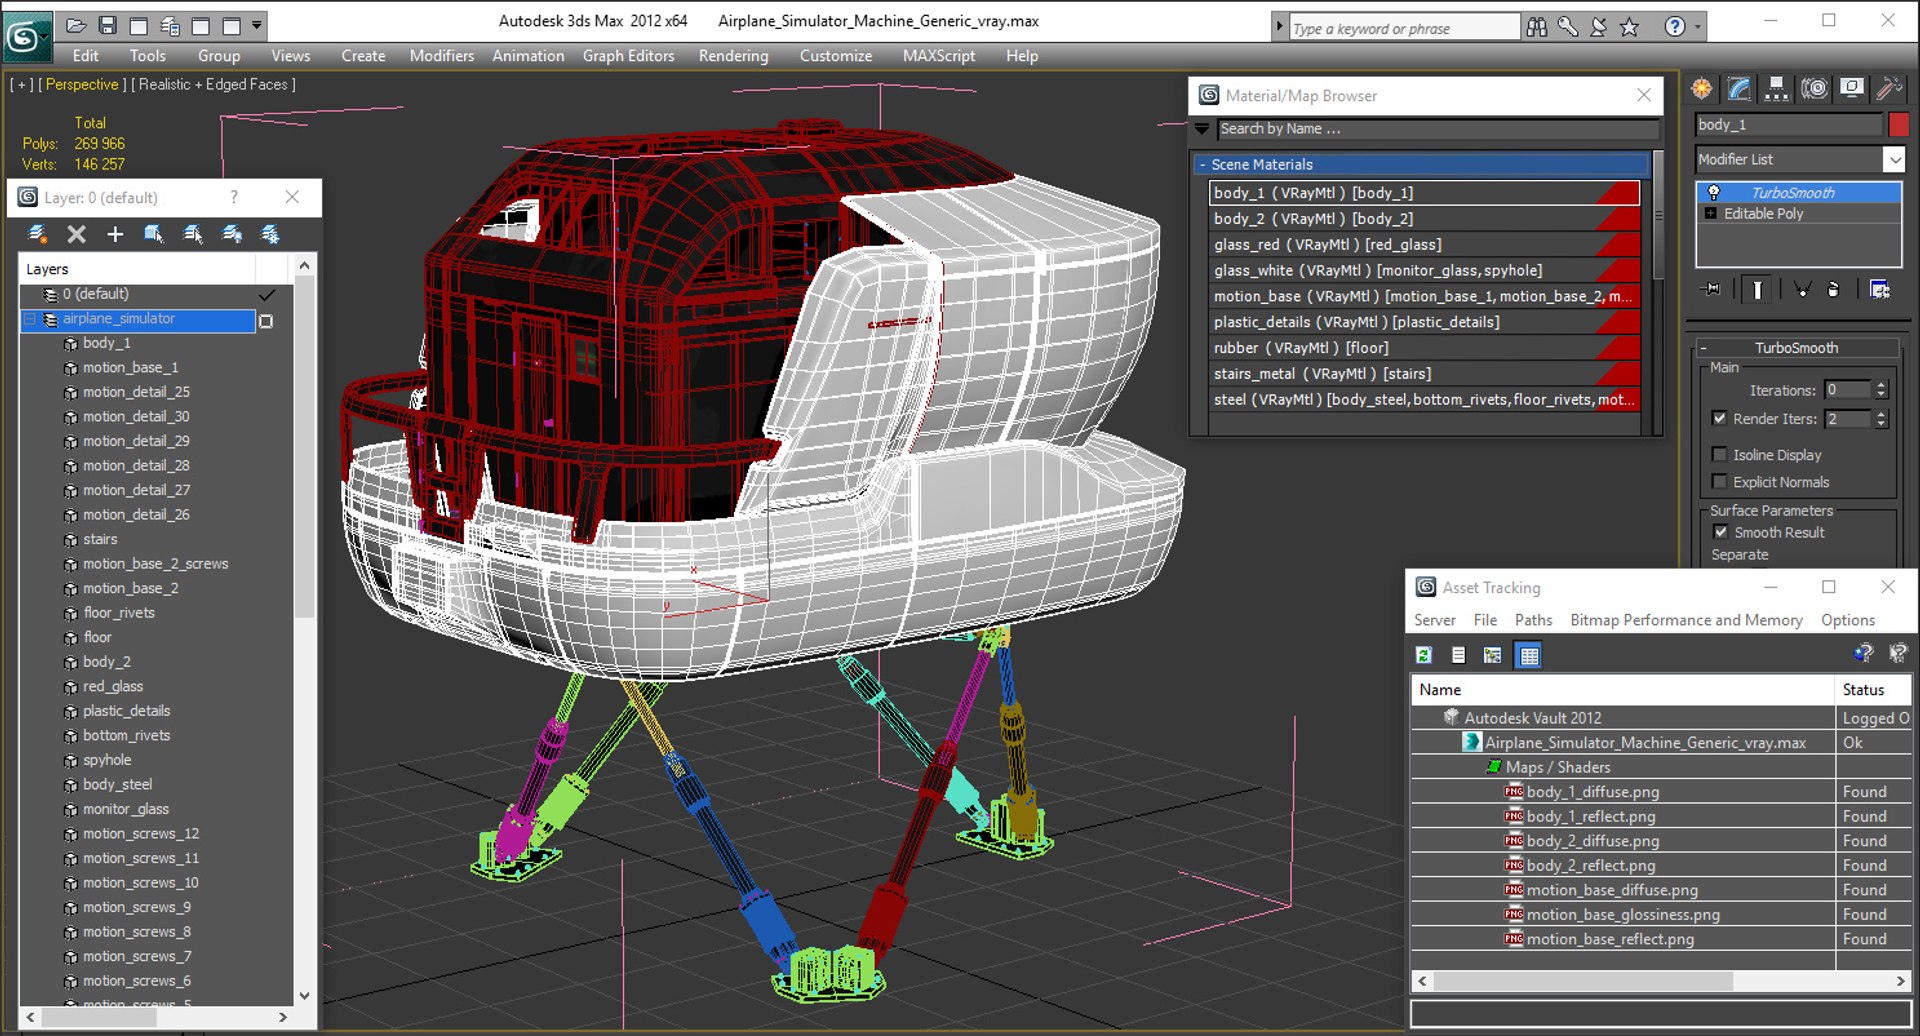Click the Perspective viewport label

click(82, 85)
